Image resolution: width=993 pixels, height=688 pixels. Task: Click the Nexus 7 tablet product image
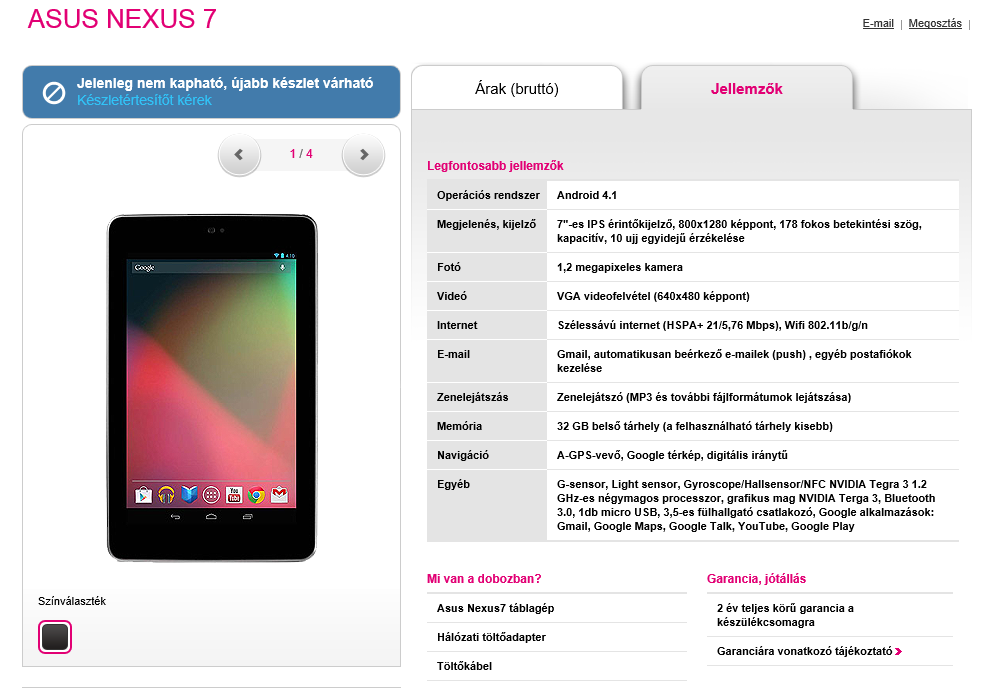pos(212,388)
